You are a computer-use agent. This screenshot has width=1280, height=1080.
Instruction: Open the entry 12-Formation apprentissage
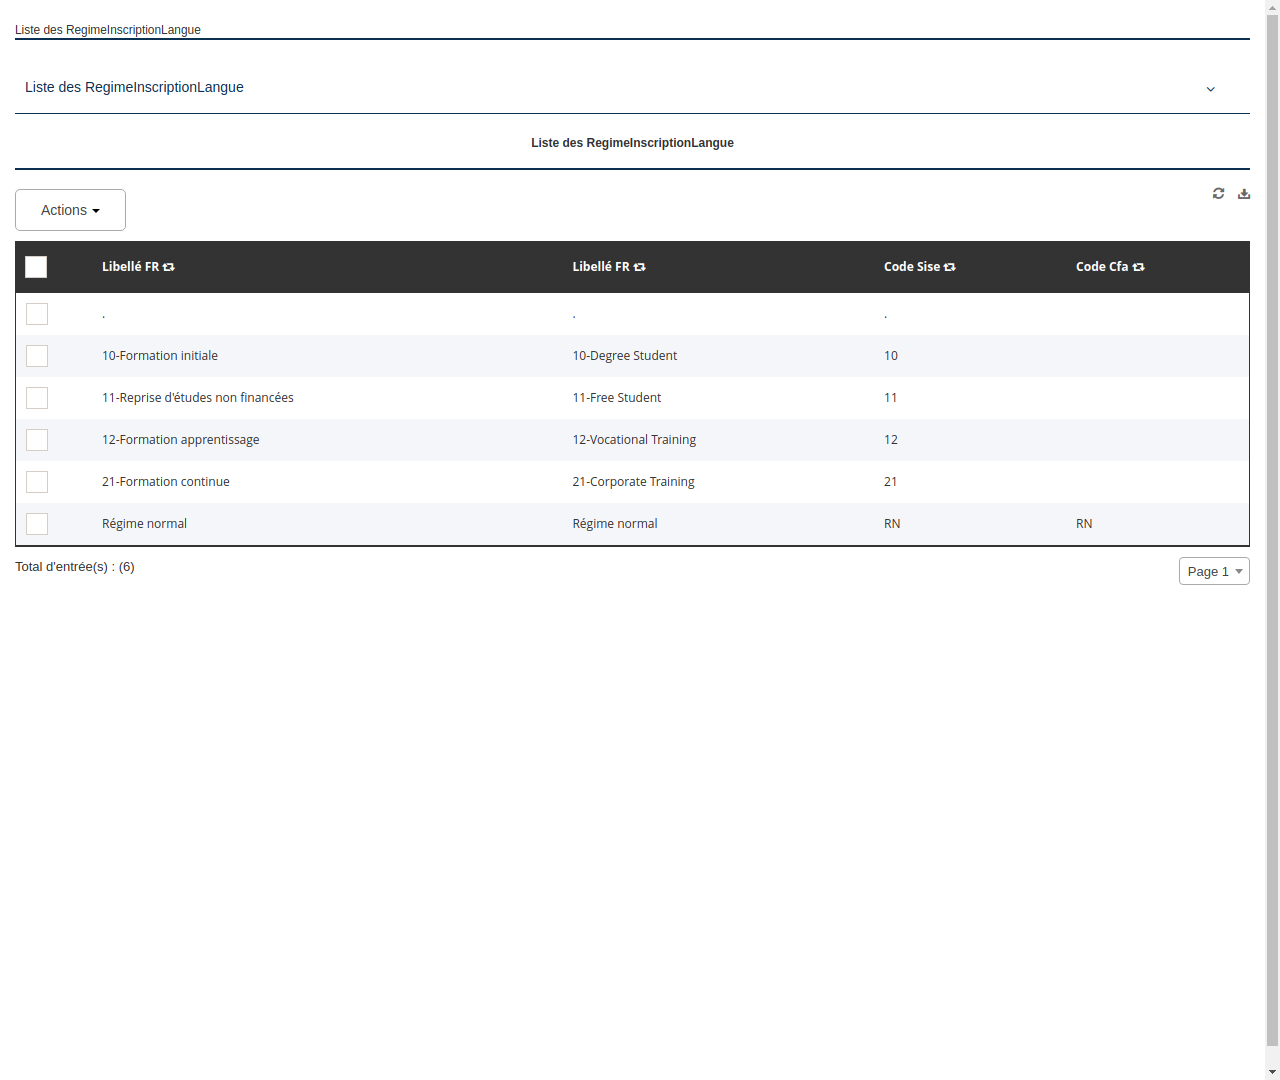180,439
